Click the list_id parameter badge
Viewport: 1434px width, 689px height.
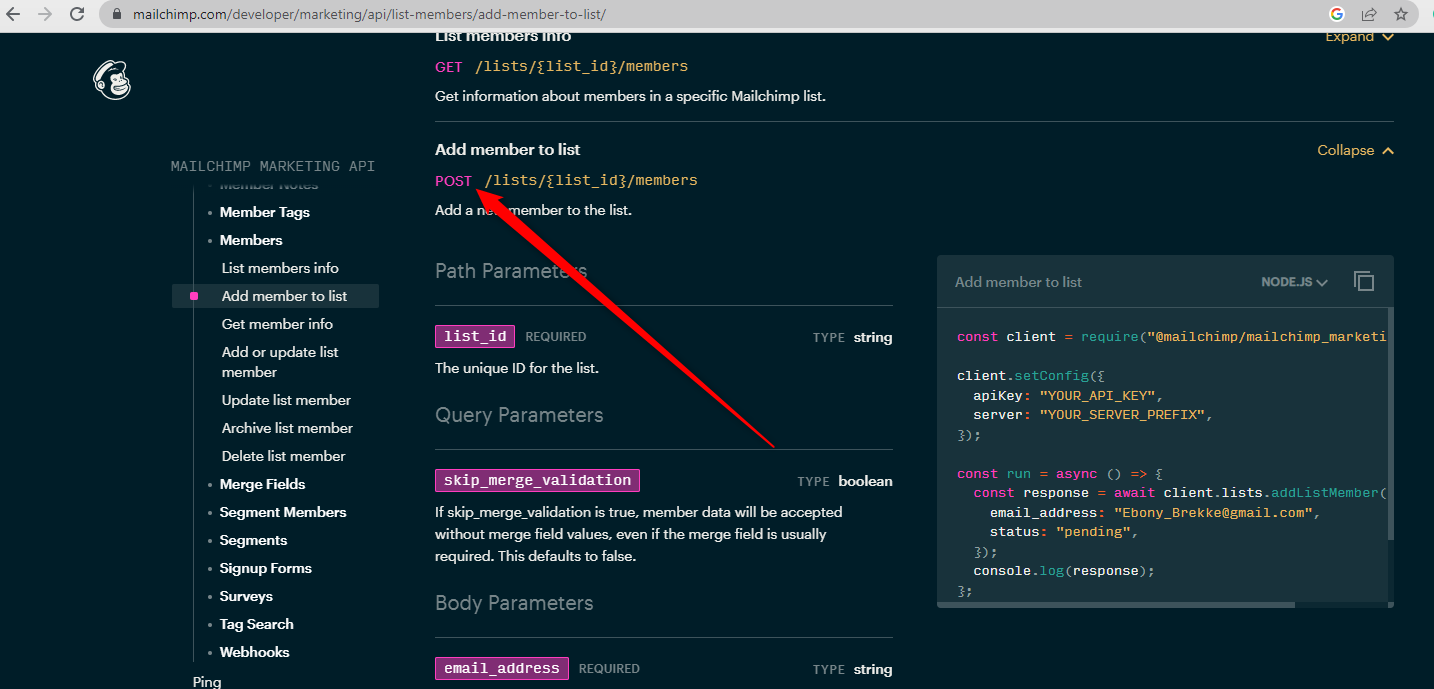pyautogui.click(x=475, y=337)
